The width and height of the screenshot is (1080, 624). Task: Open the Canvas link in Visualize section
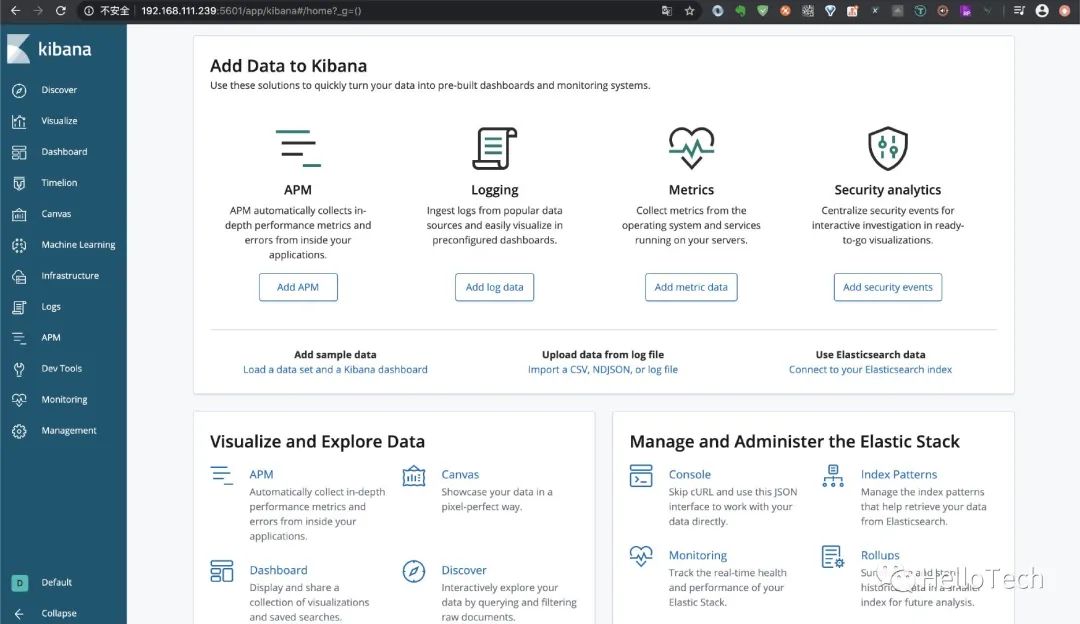(x=460, y=475)
